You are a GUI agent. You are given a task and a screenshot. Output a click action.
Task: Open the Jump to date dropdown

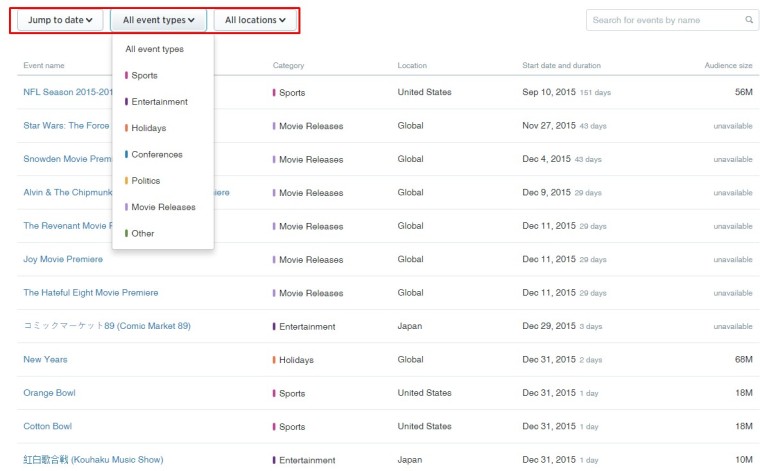pos(60,20)
